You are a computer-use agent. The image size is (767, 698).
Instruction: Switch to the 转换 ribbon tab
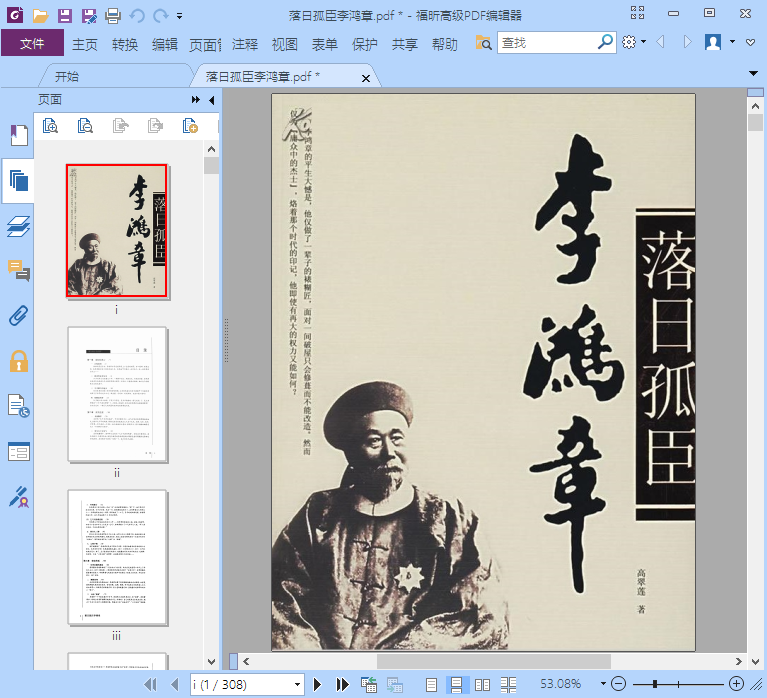pos(125,45)
